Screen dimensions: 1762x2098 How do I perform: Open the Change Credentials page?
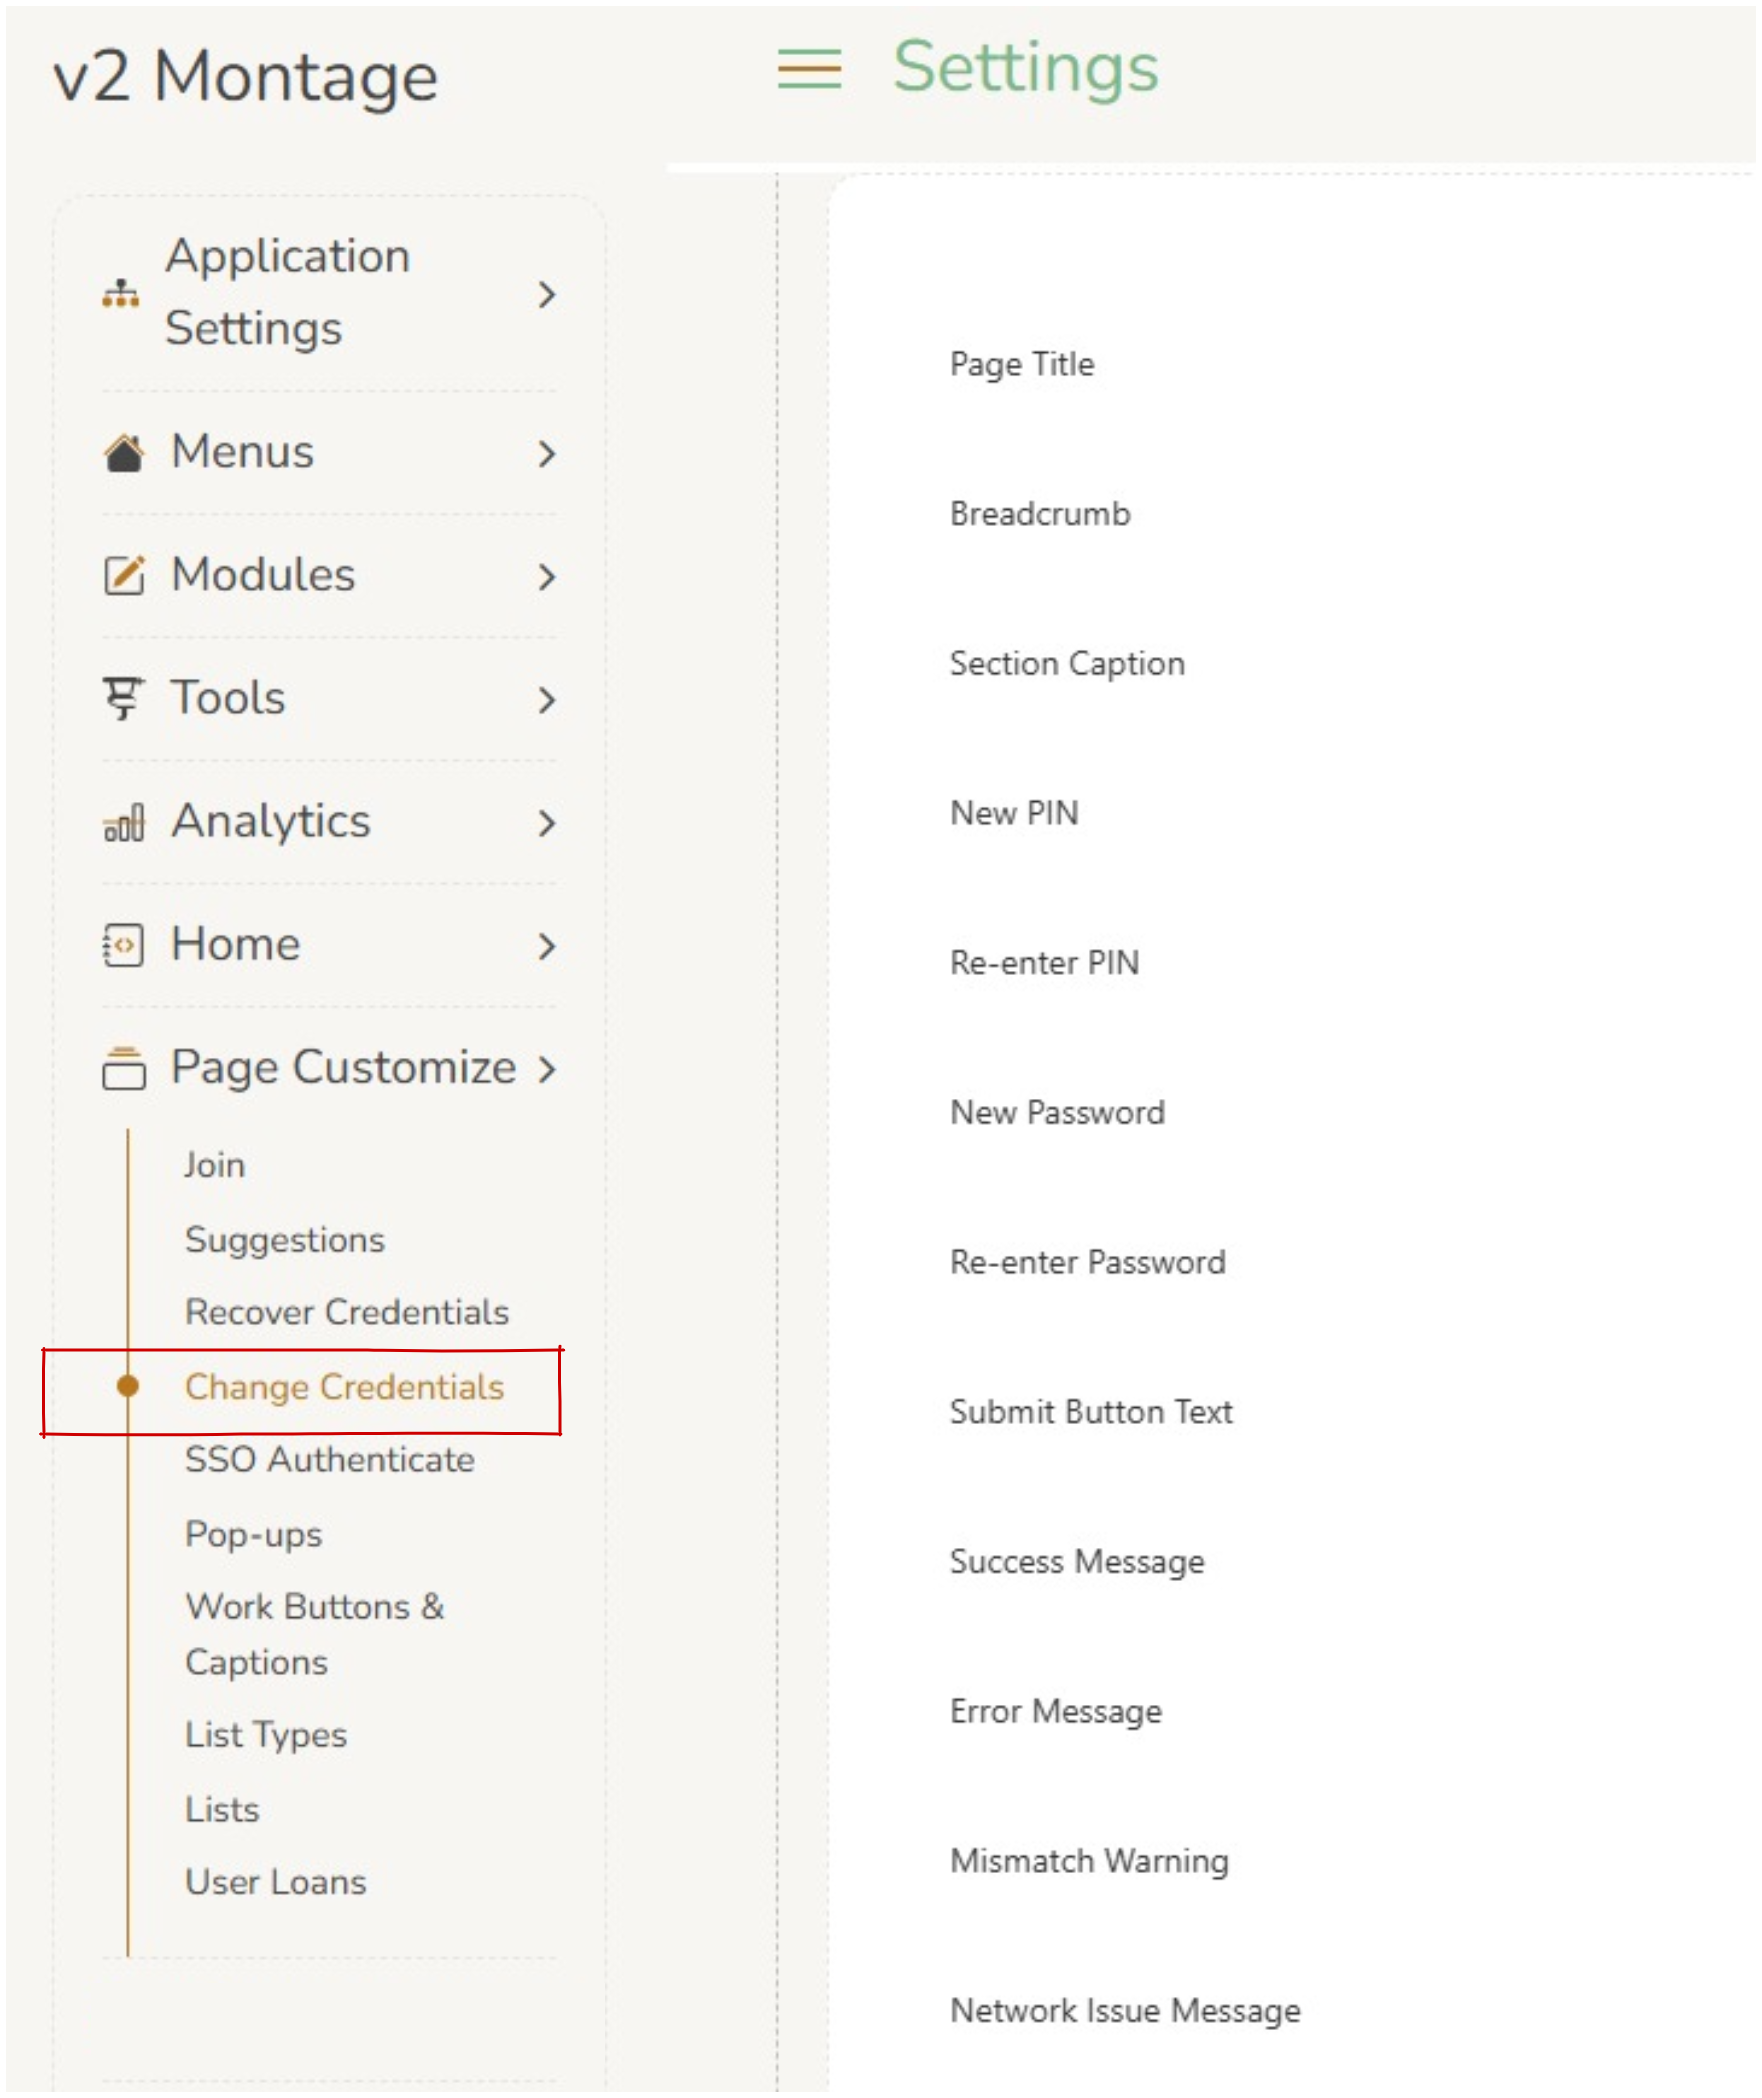pos(344,1387)
